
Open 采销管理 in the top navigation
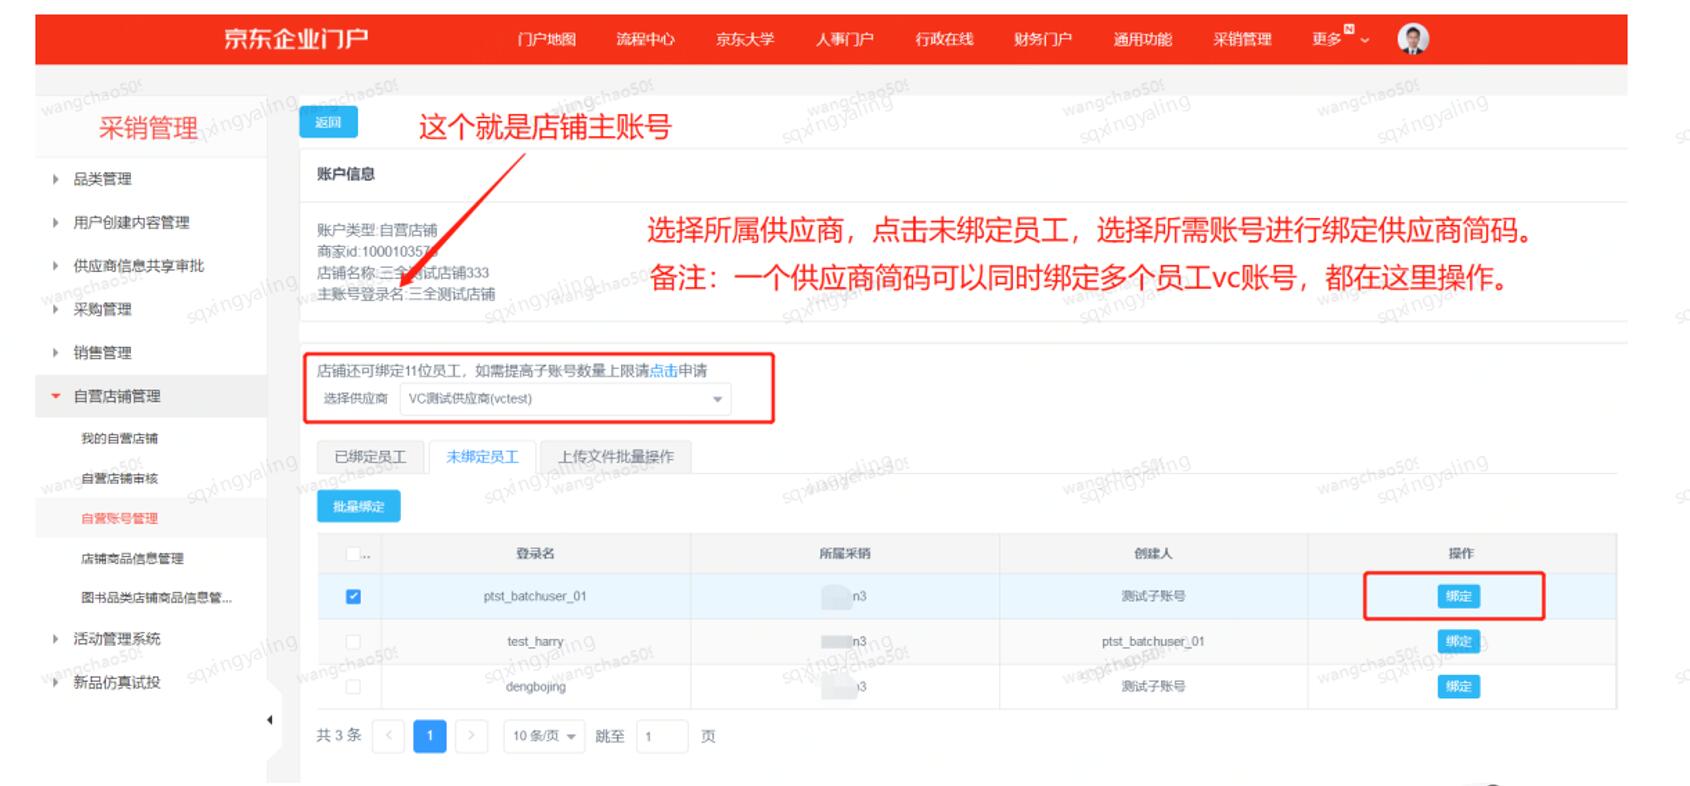click(1242, 39)
